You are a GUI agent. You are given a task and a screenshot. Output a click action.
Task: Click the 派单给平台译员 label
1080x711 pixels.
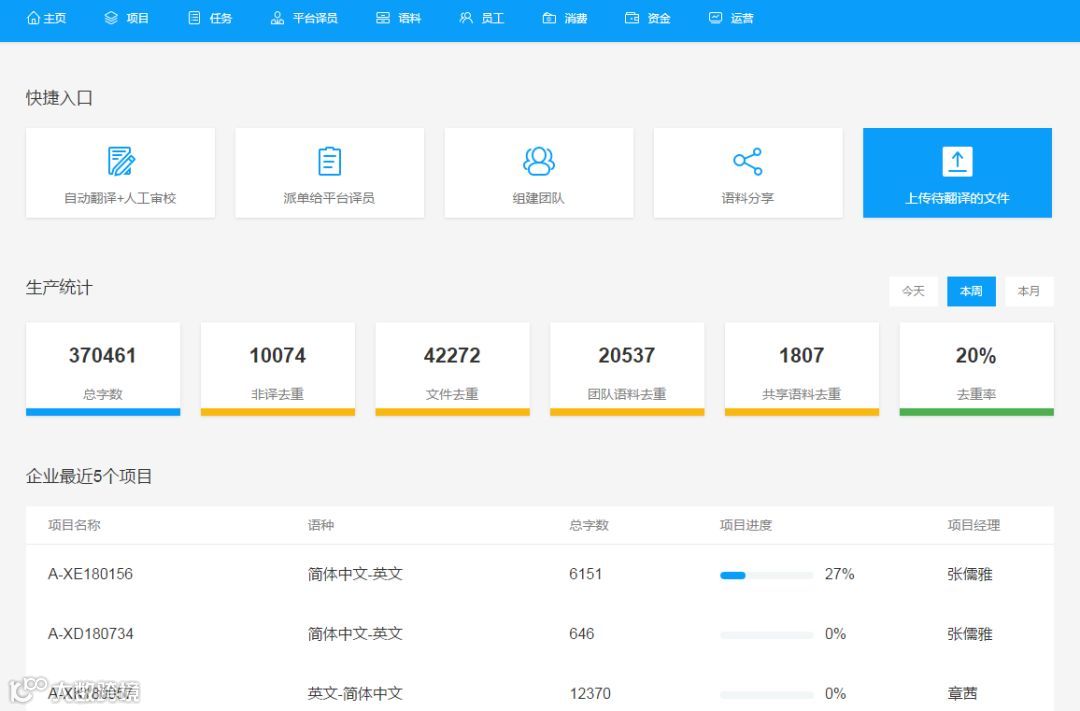coord(329,198)
